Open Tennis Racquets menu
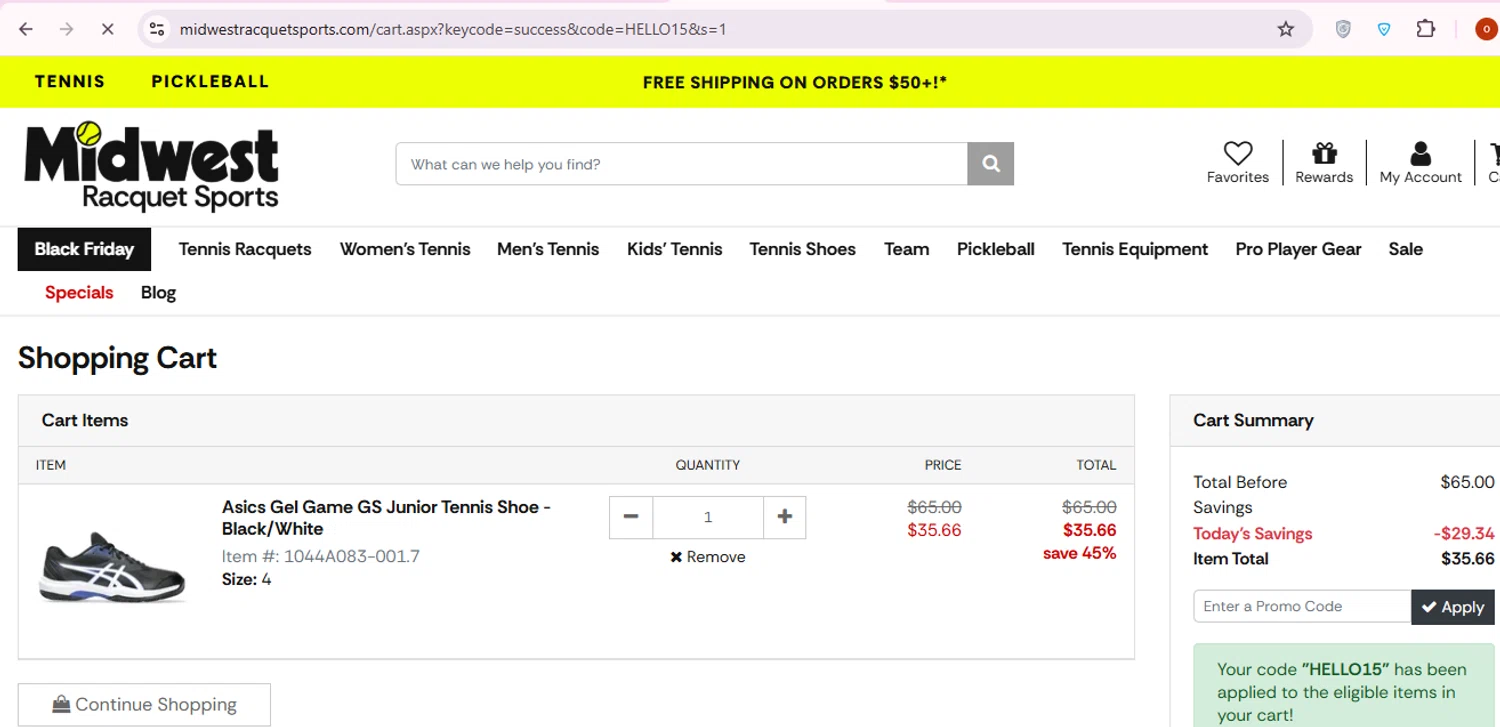This screenshot has width=1500, height=727. click(x=245, y=249)
